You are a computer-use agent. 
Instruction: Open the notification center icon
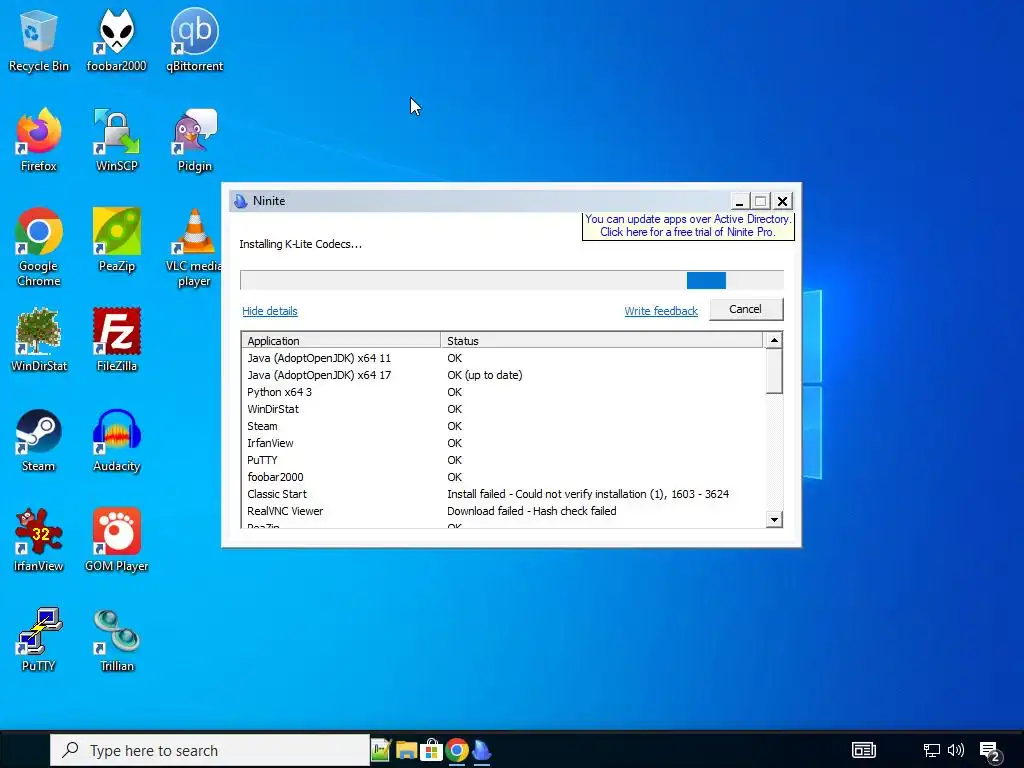coord(990,752)
